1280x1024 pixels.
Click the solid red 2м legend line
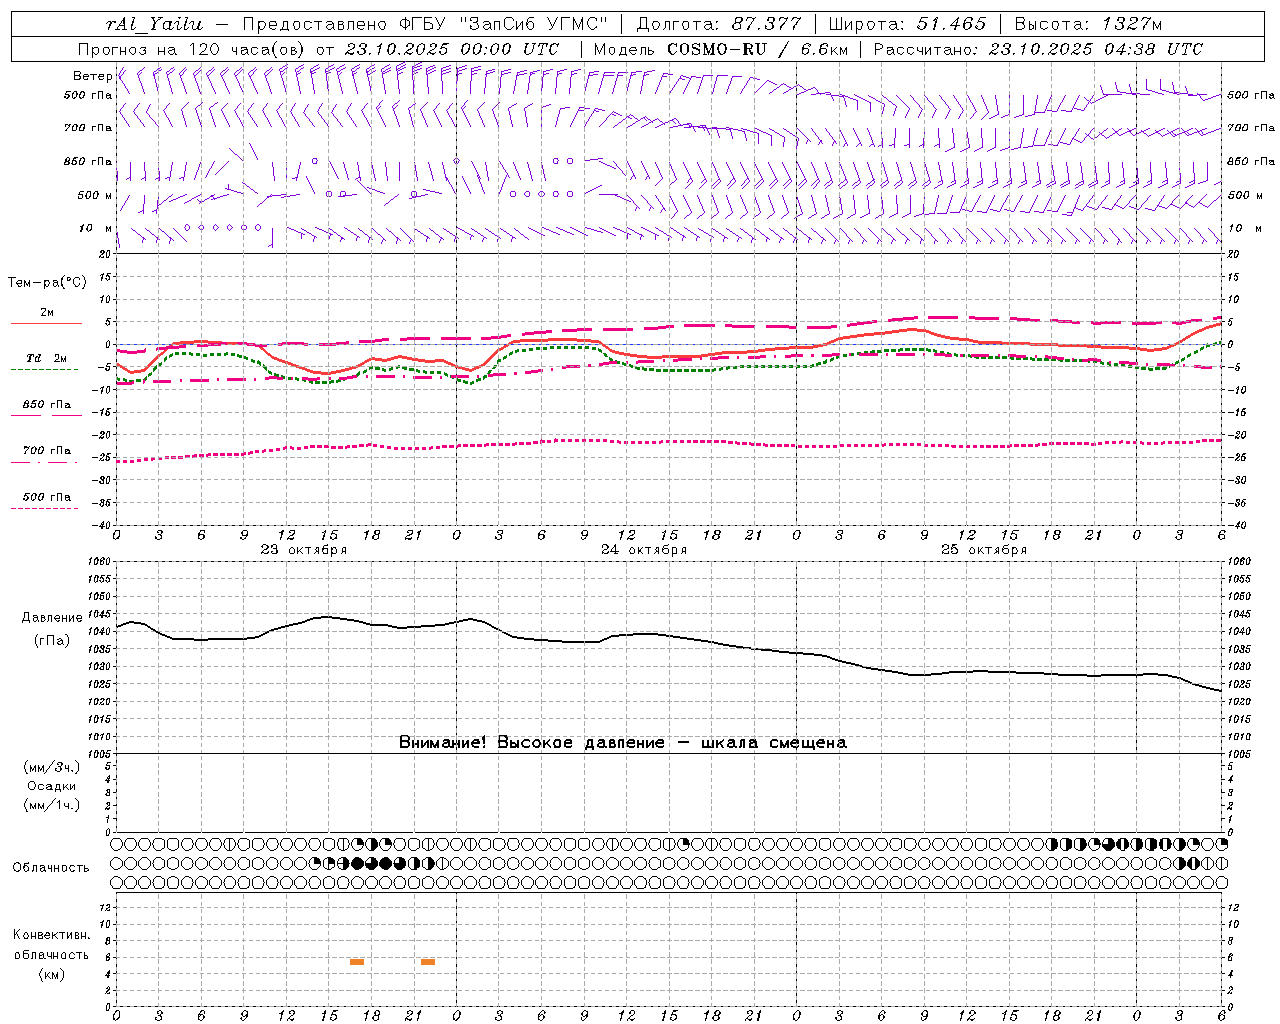46,323
